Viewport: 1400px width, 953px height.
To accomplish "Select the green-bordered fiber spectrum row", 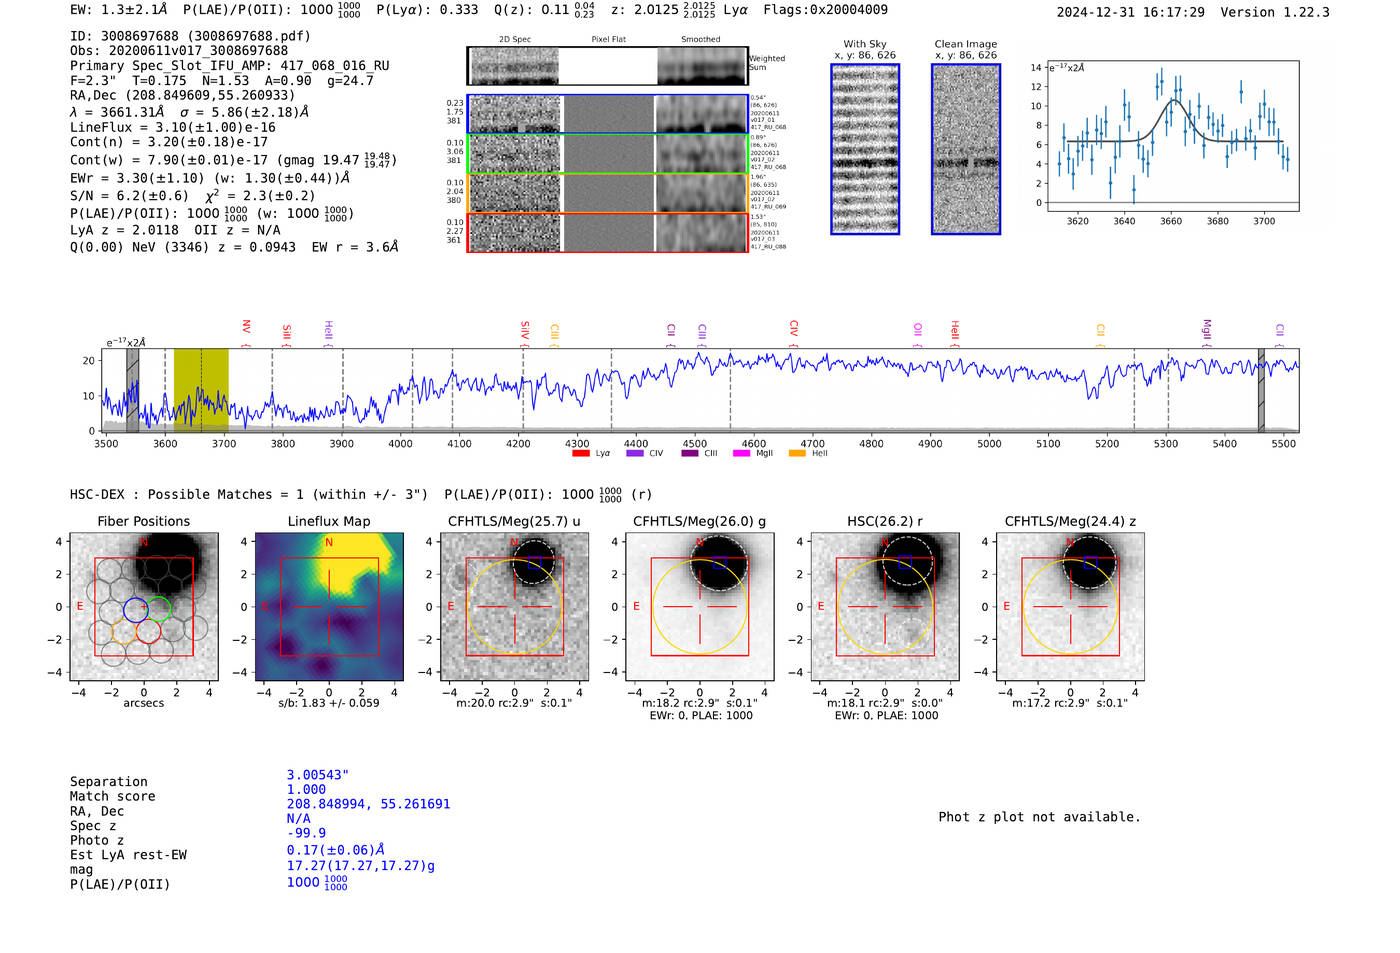I will pos(607,154).
